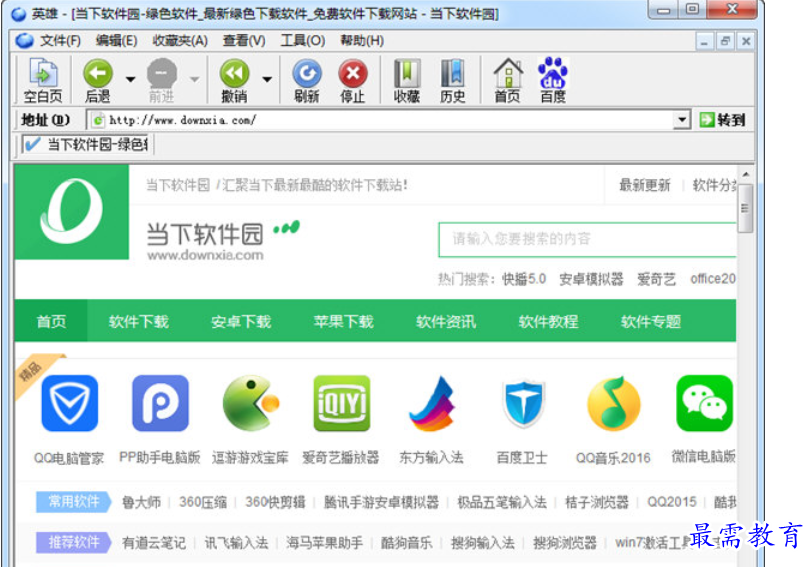Open the 查看(V) menu

(x=244, y=40)
